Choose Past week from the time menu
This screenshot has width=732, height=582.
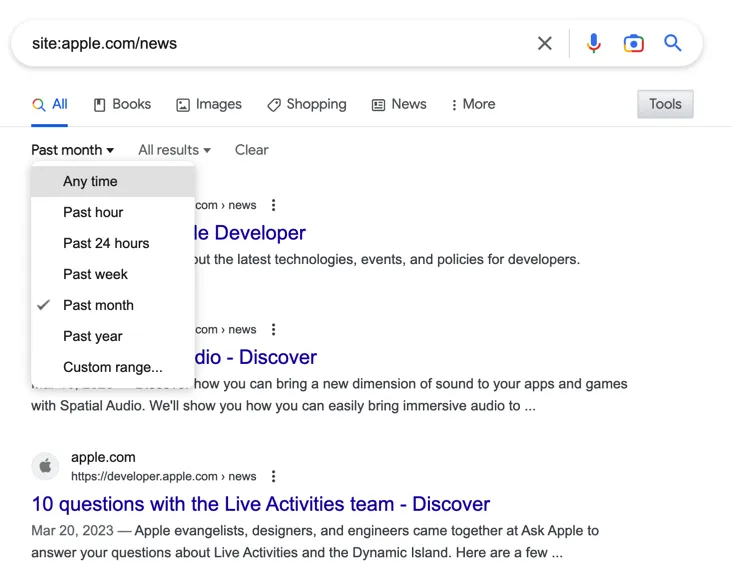(x=113, y=274)
